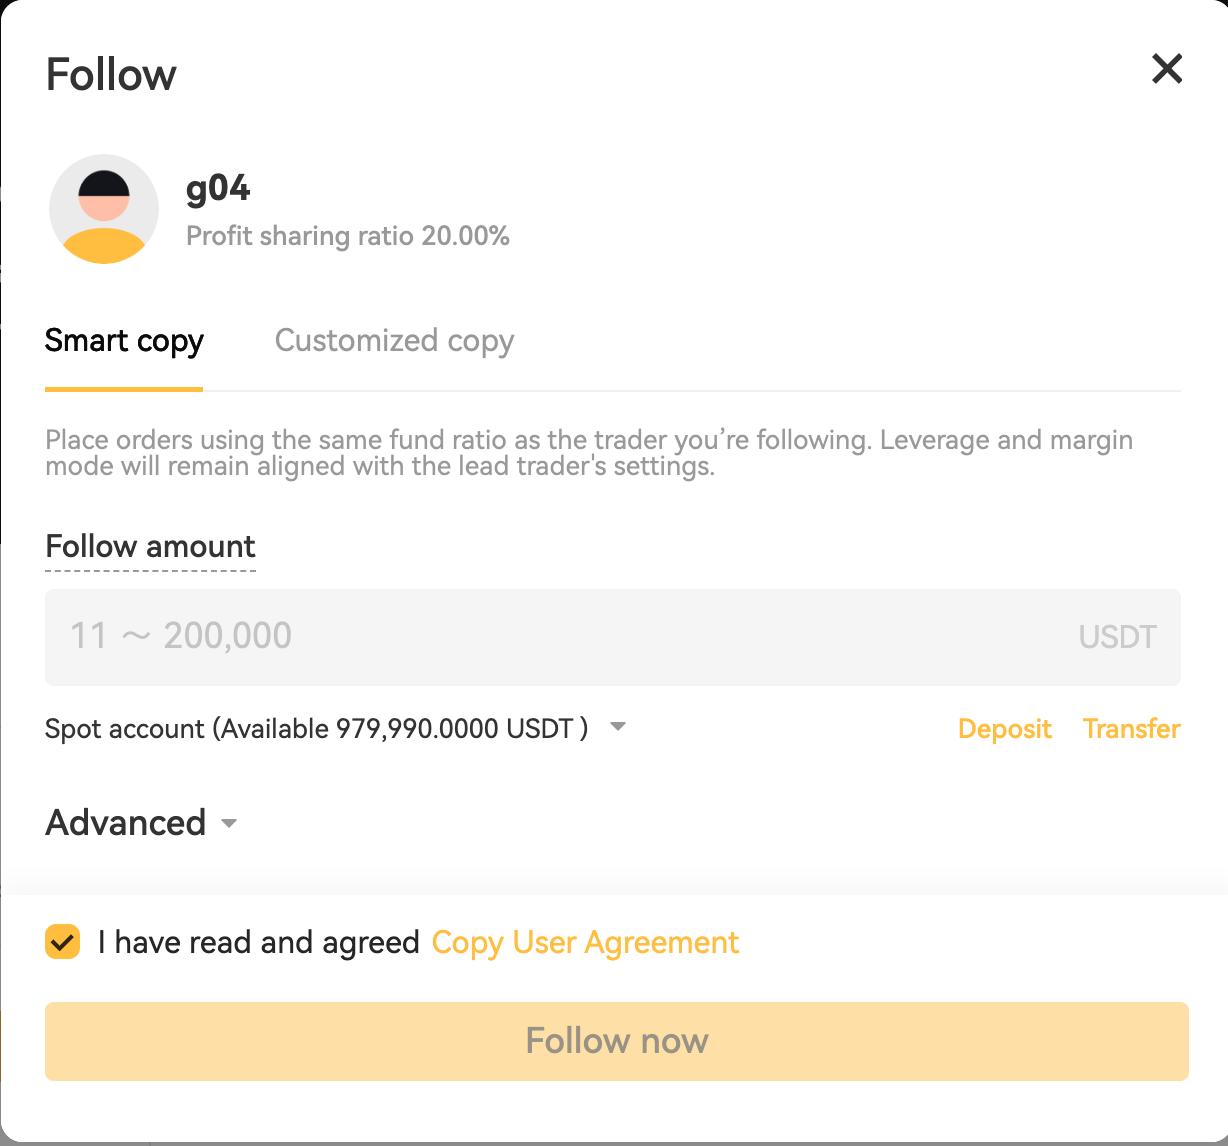Close the Follow dialog

point(1167,70)
